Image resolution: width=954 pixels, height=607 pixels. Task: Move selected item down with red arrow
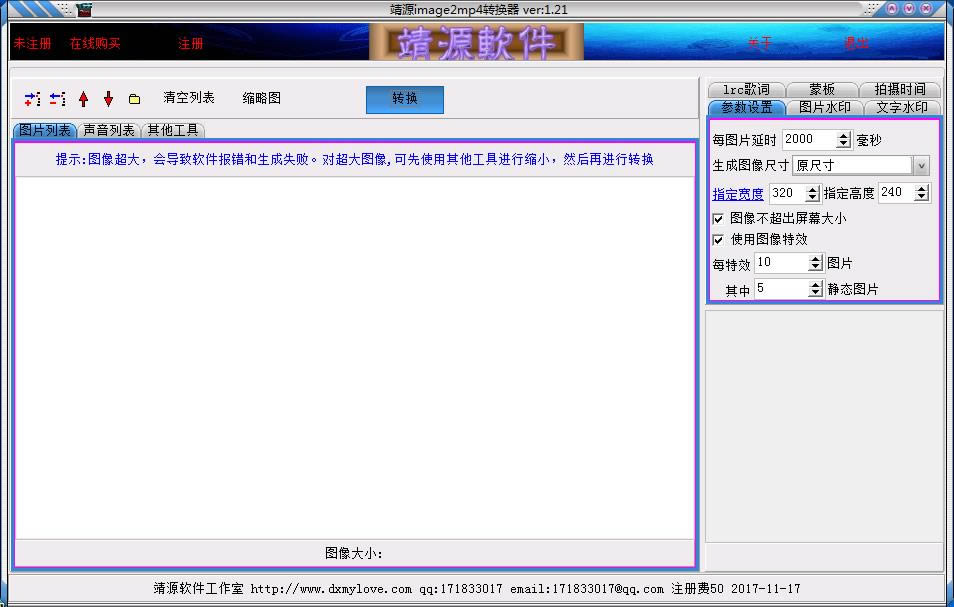pos(108,99)
